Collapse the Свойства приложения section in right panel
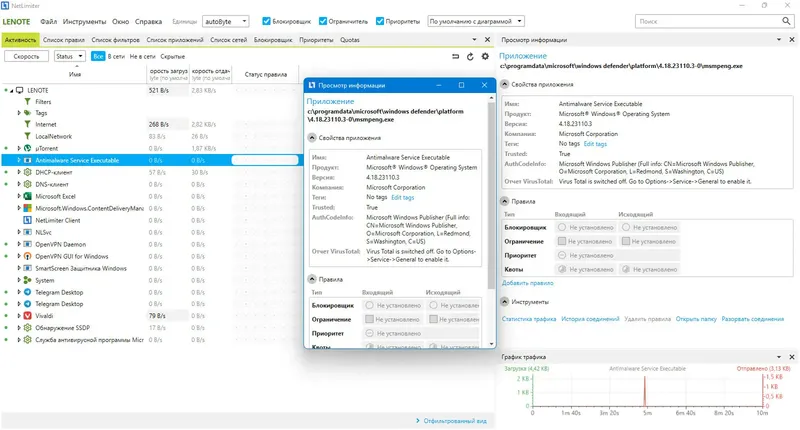Viewport: 800px width, 430px height. point(505,84)
